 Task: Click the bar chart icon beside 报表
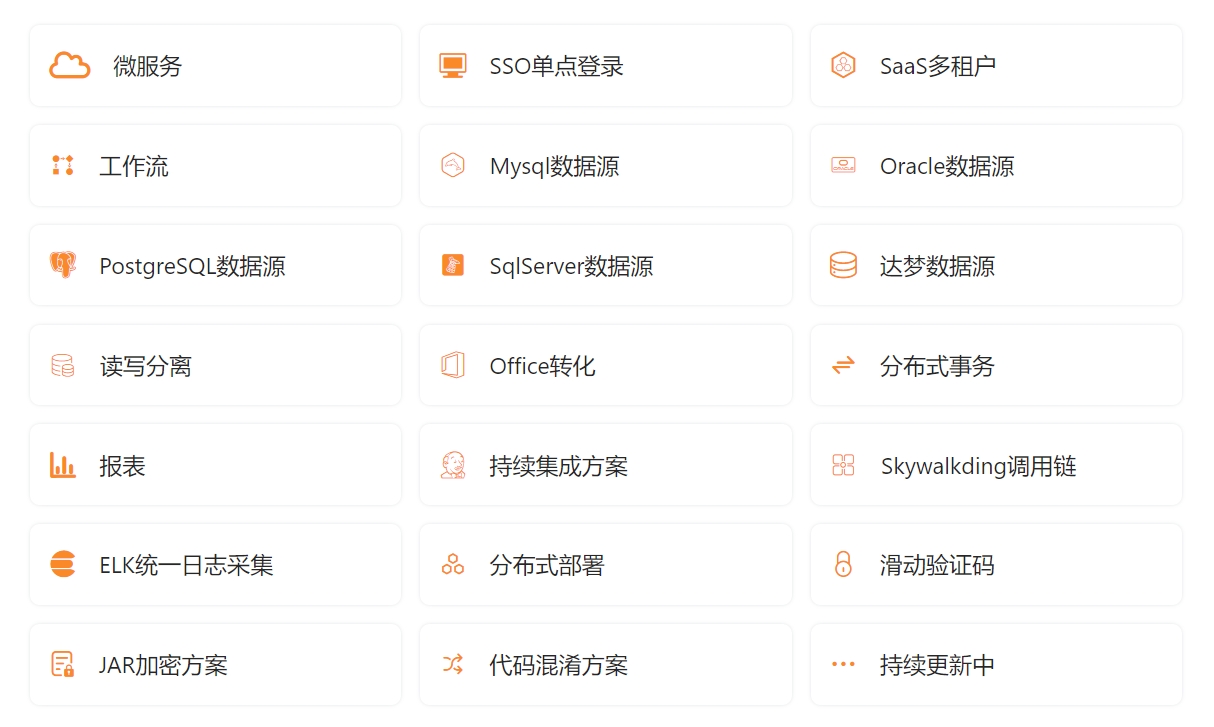(x=63, y=466)
